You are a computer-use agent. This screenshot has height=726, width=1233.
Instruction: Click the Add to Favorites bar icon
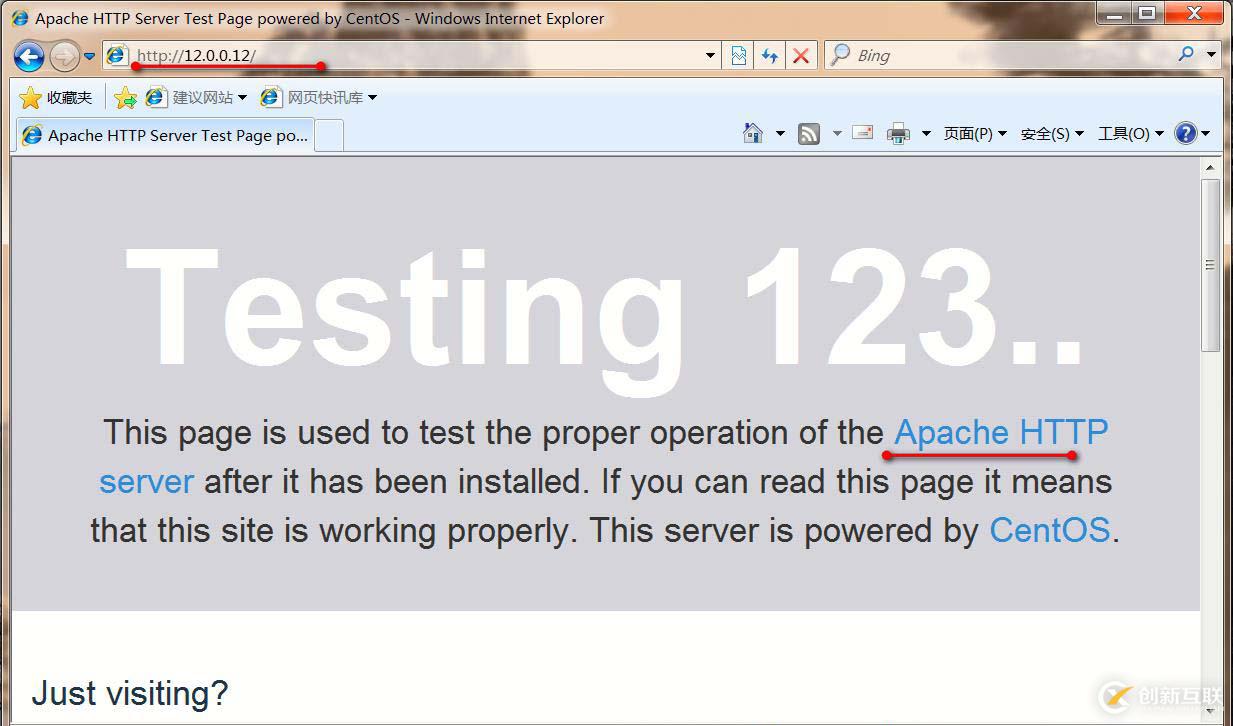point(125,97)
